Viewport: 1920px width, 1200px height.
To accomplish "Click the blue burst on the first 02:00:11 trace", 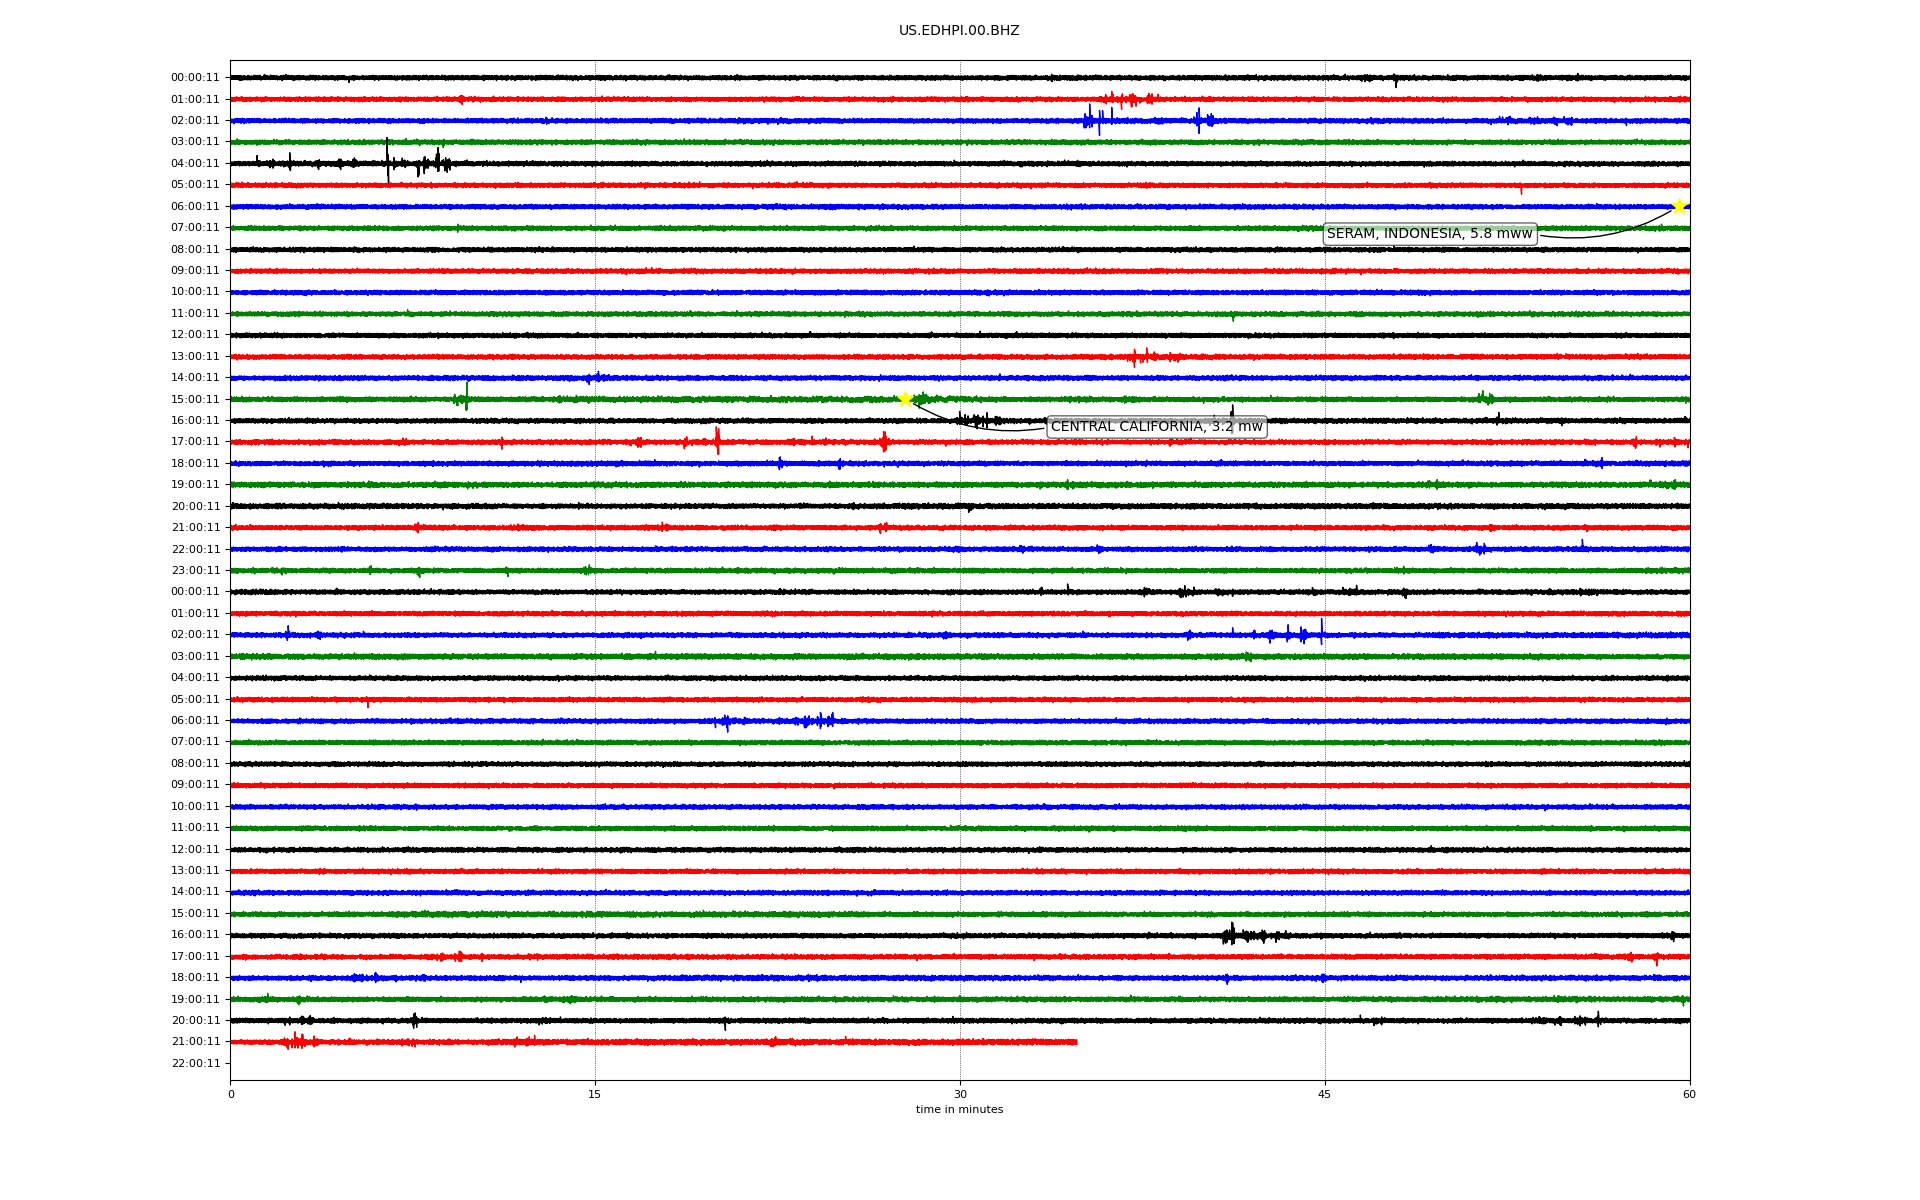I will [x=1097, y=120].
